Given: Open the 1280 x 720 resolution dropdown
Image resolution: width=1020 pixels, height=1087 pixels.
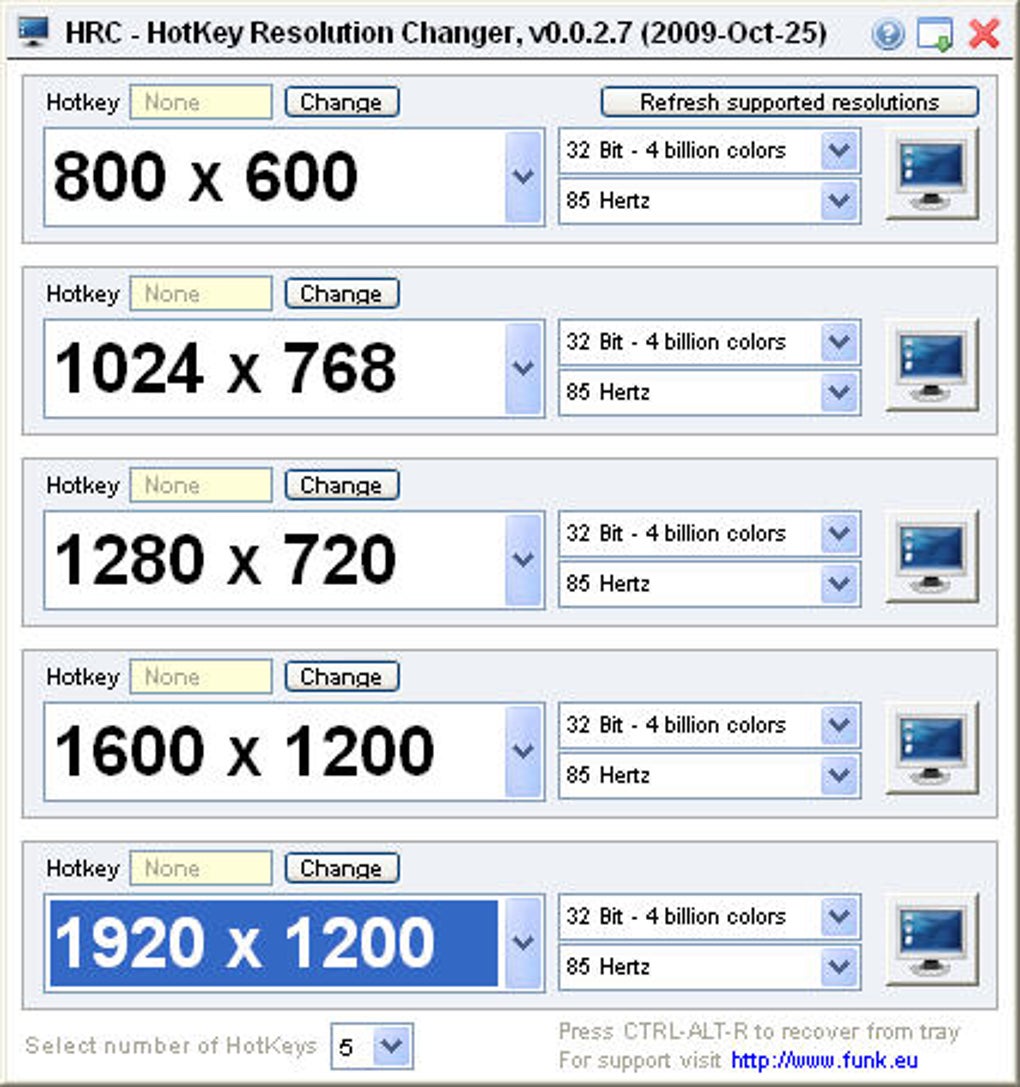Looking at the screenshot, I should click(x=523, y=559).
